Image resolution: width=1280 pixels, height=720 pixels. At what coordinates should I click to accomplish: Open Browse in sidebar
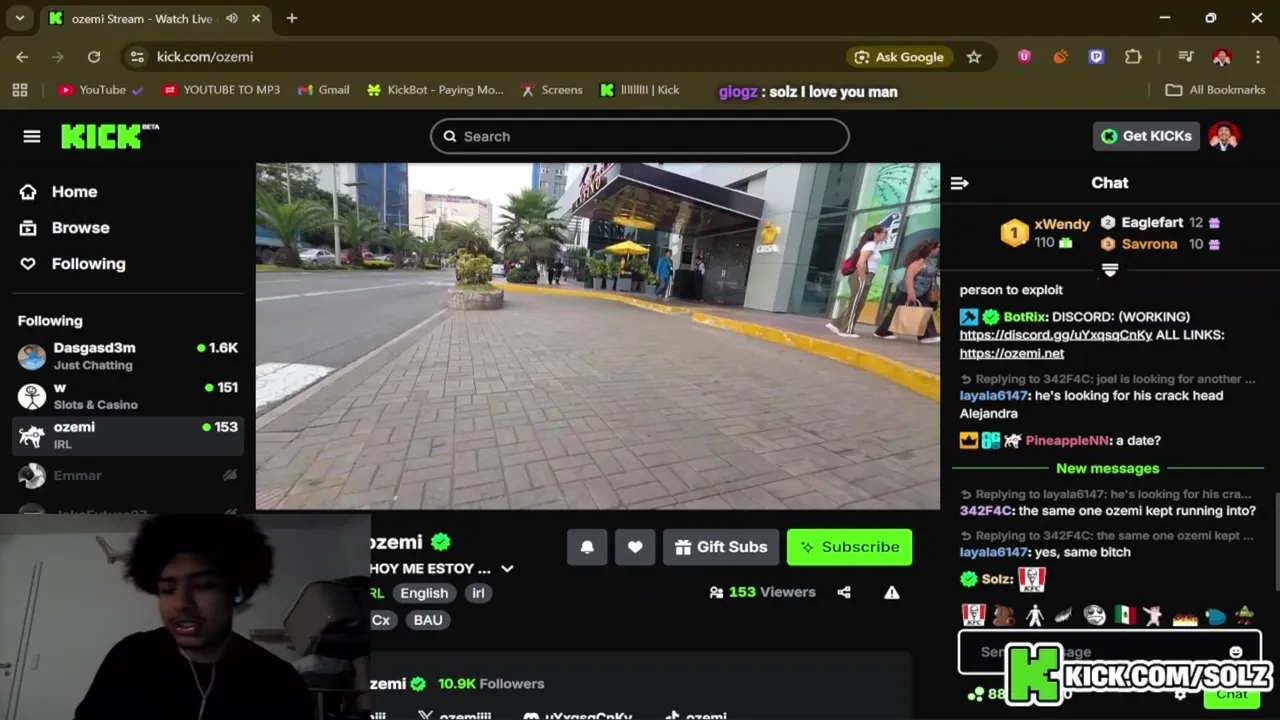(65, 227)
